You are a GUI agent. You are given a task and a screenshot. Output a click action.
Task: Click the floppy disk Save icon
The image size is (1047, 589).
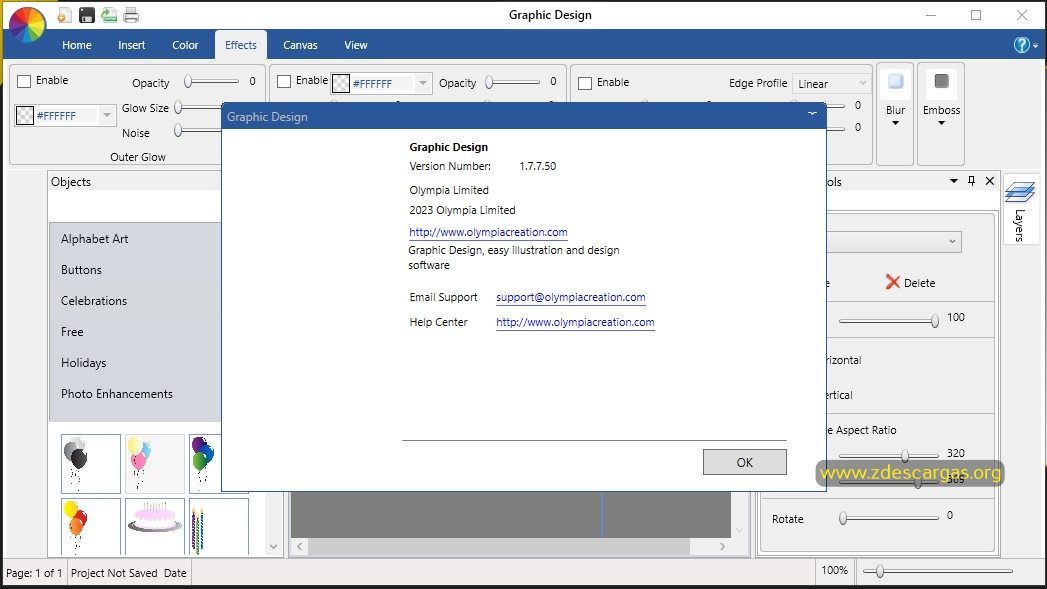click(x=86, y=15)
